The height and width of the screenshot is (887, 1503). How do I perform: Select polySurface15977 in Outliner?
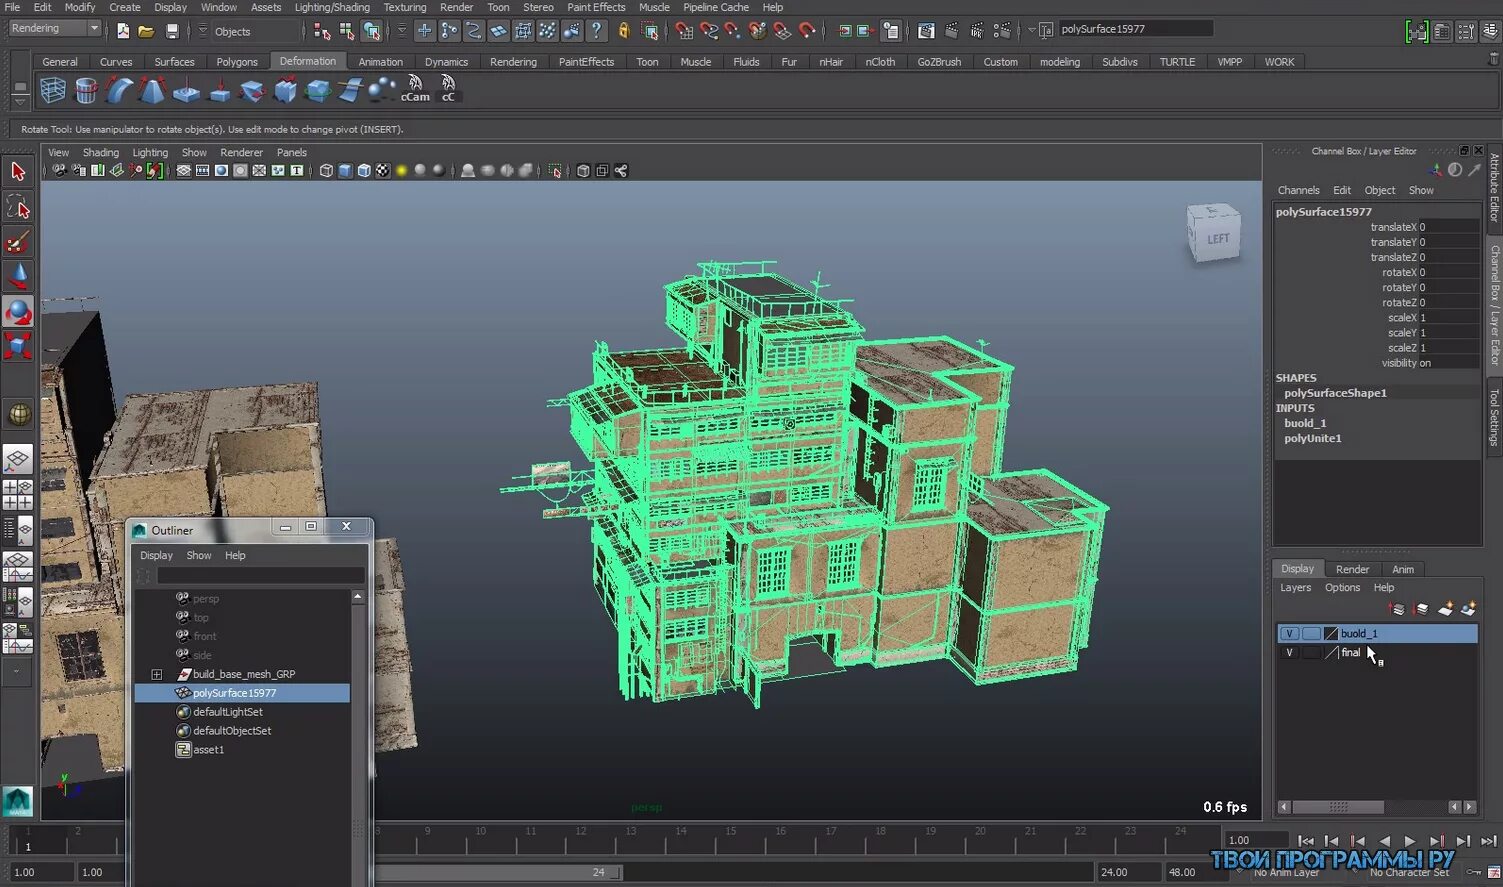coord(243,693)
